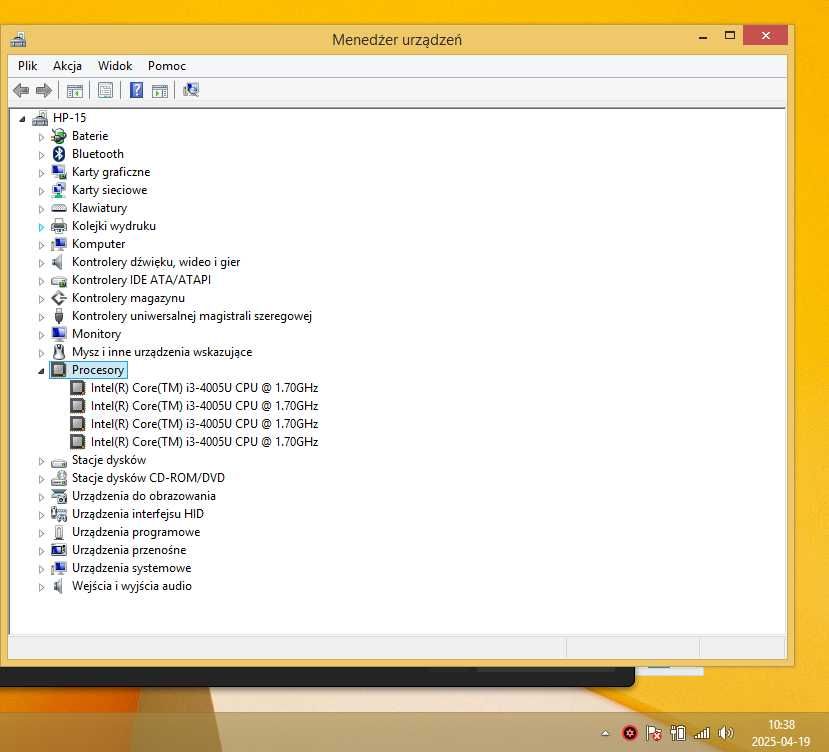Viewport: 829px width, 752px height.
Task: Show hidden tray icons arrow
Action: coord(605,733)
